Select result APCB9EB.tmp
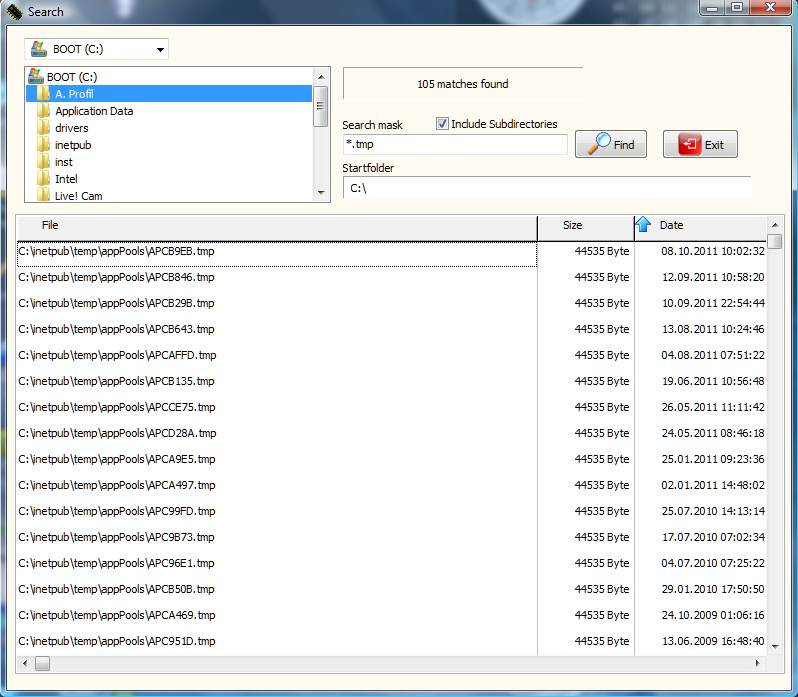The width and height of the screenshot is (798, 697). [x=277, y=253]
